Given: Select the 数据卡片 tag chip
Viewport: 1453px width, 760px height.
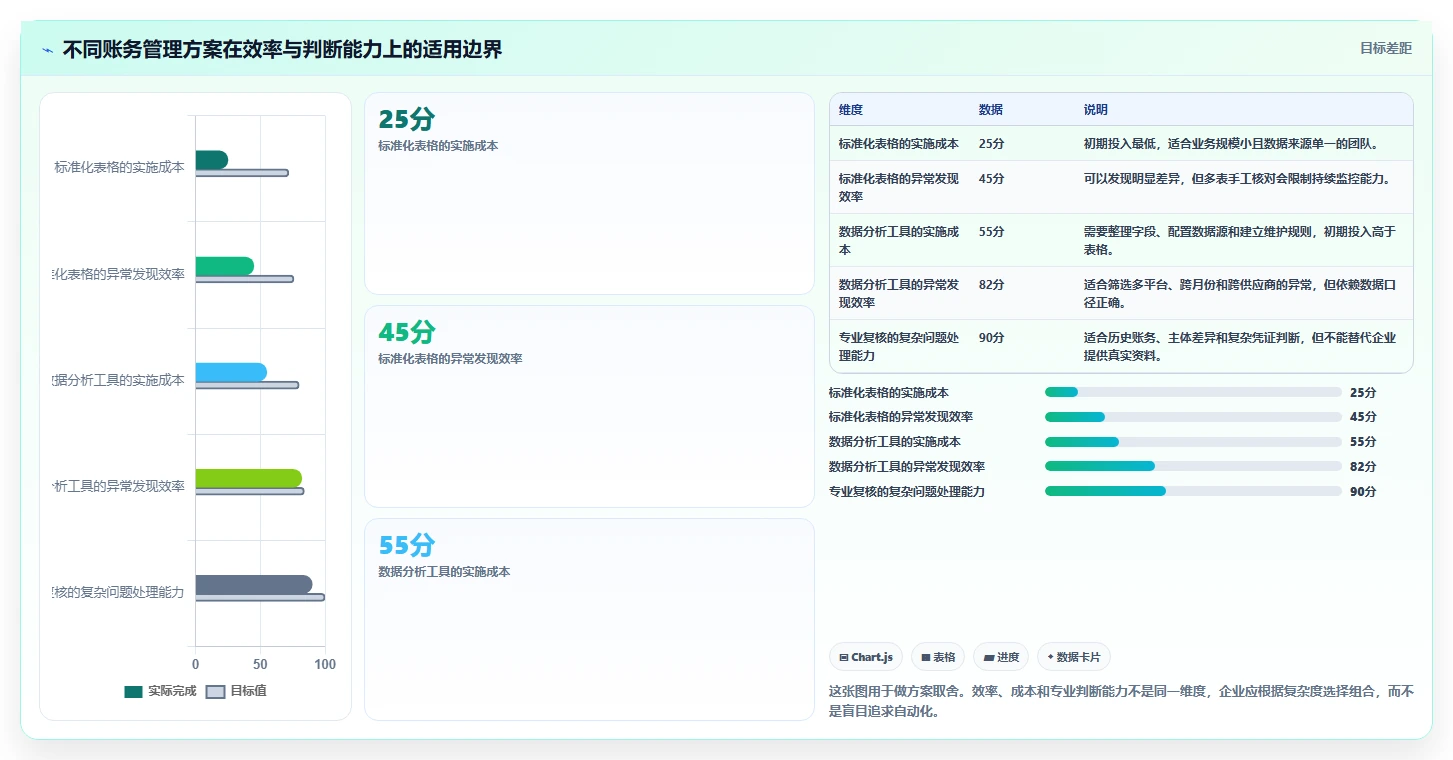Looking at the screenshot, I should click(1074, 657).
